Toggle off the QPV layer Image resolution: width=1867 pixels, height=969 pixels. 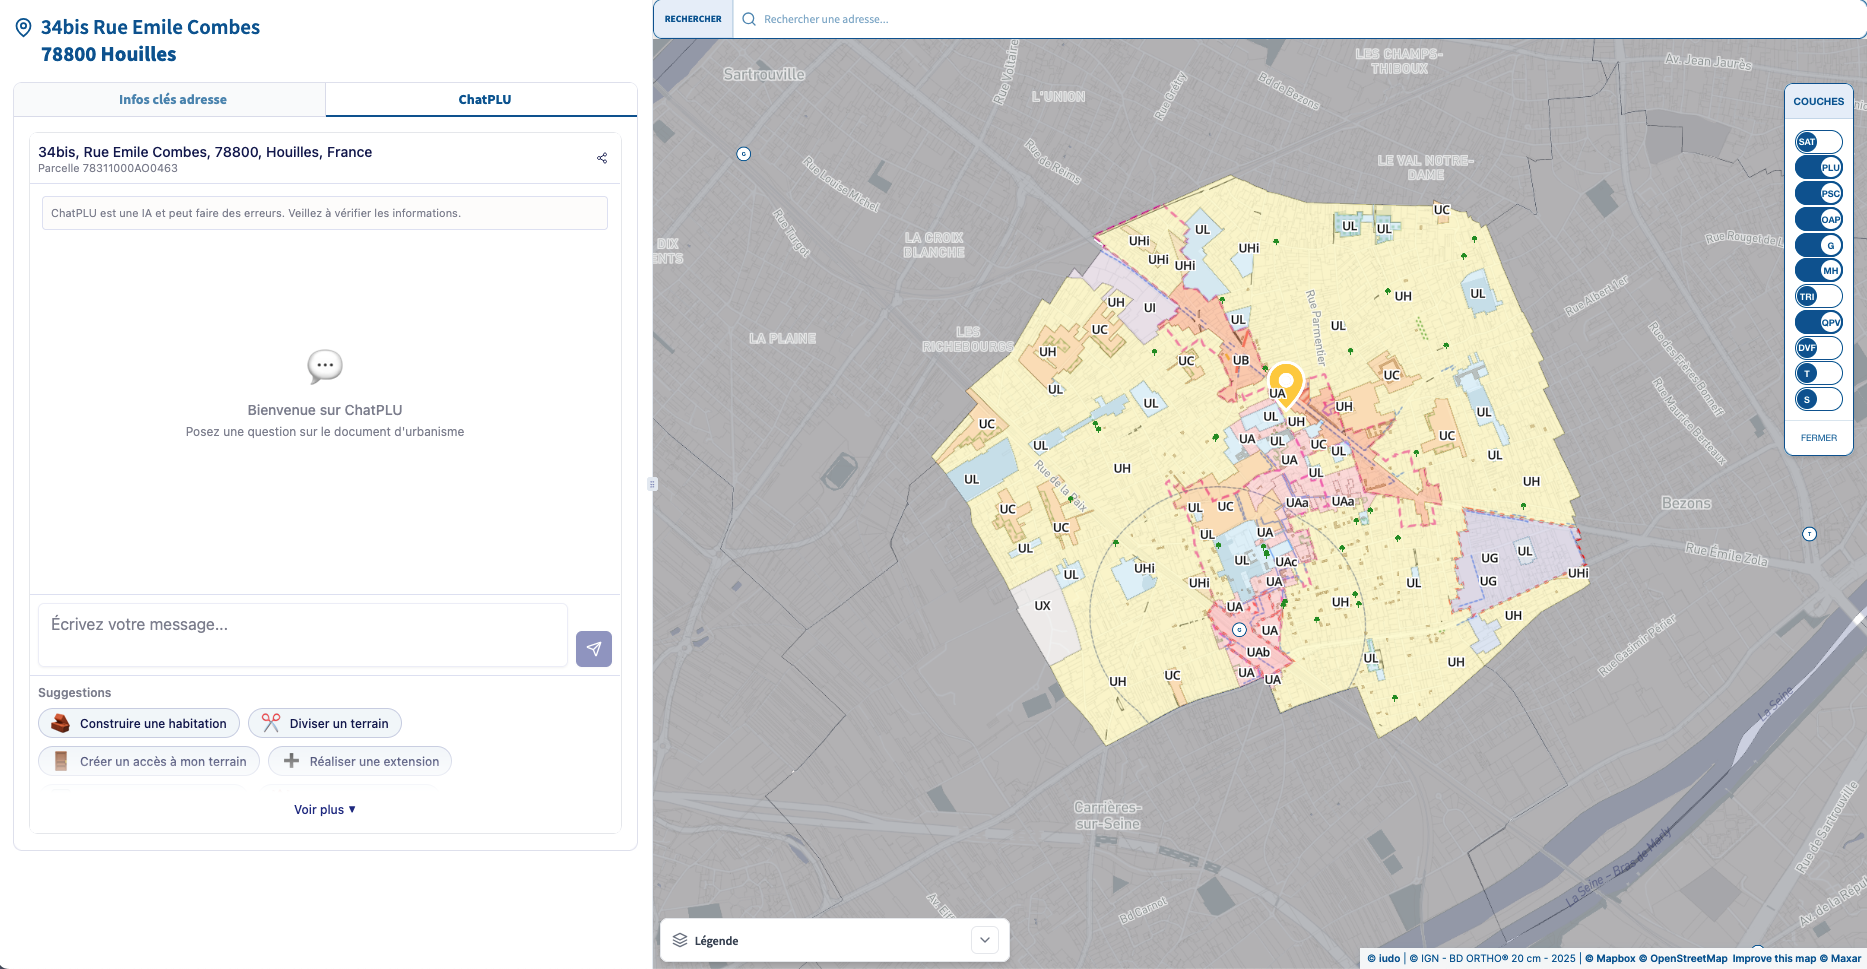[1818, 321]
